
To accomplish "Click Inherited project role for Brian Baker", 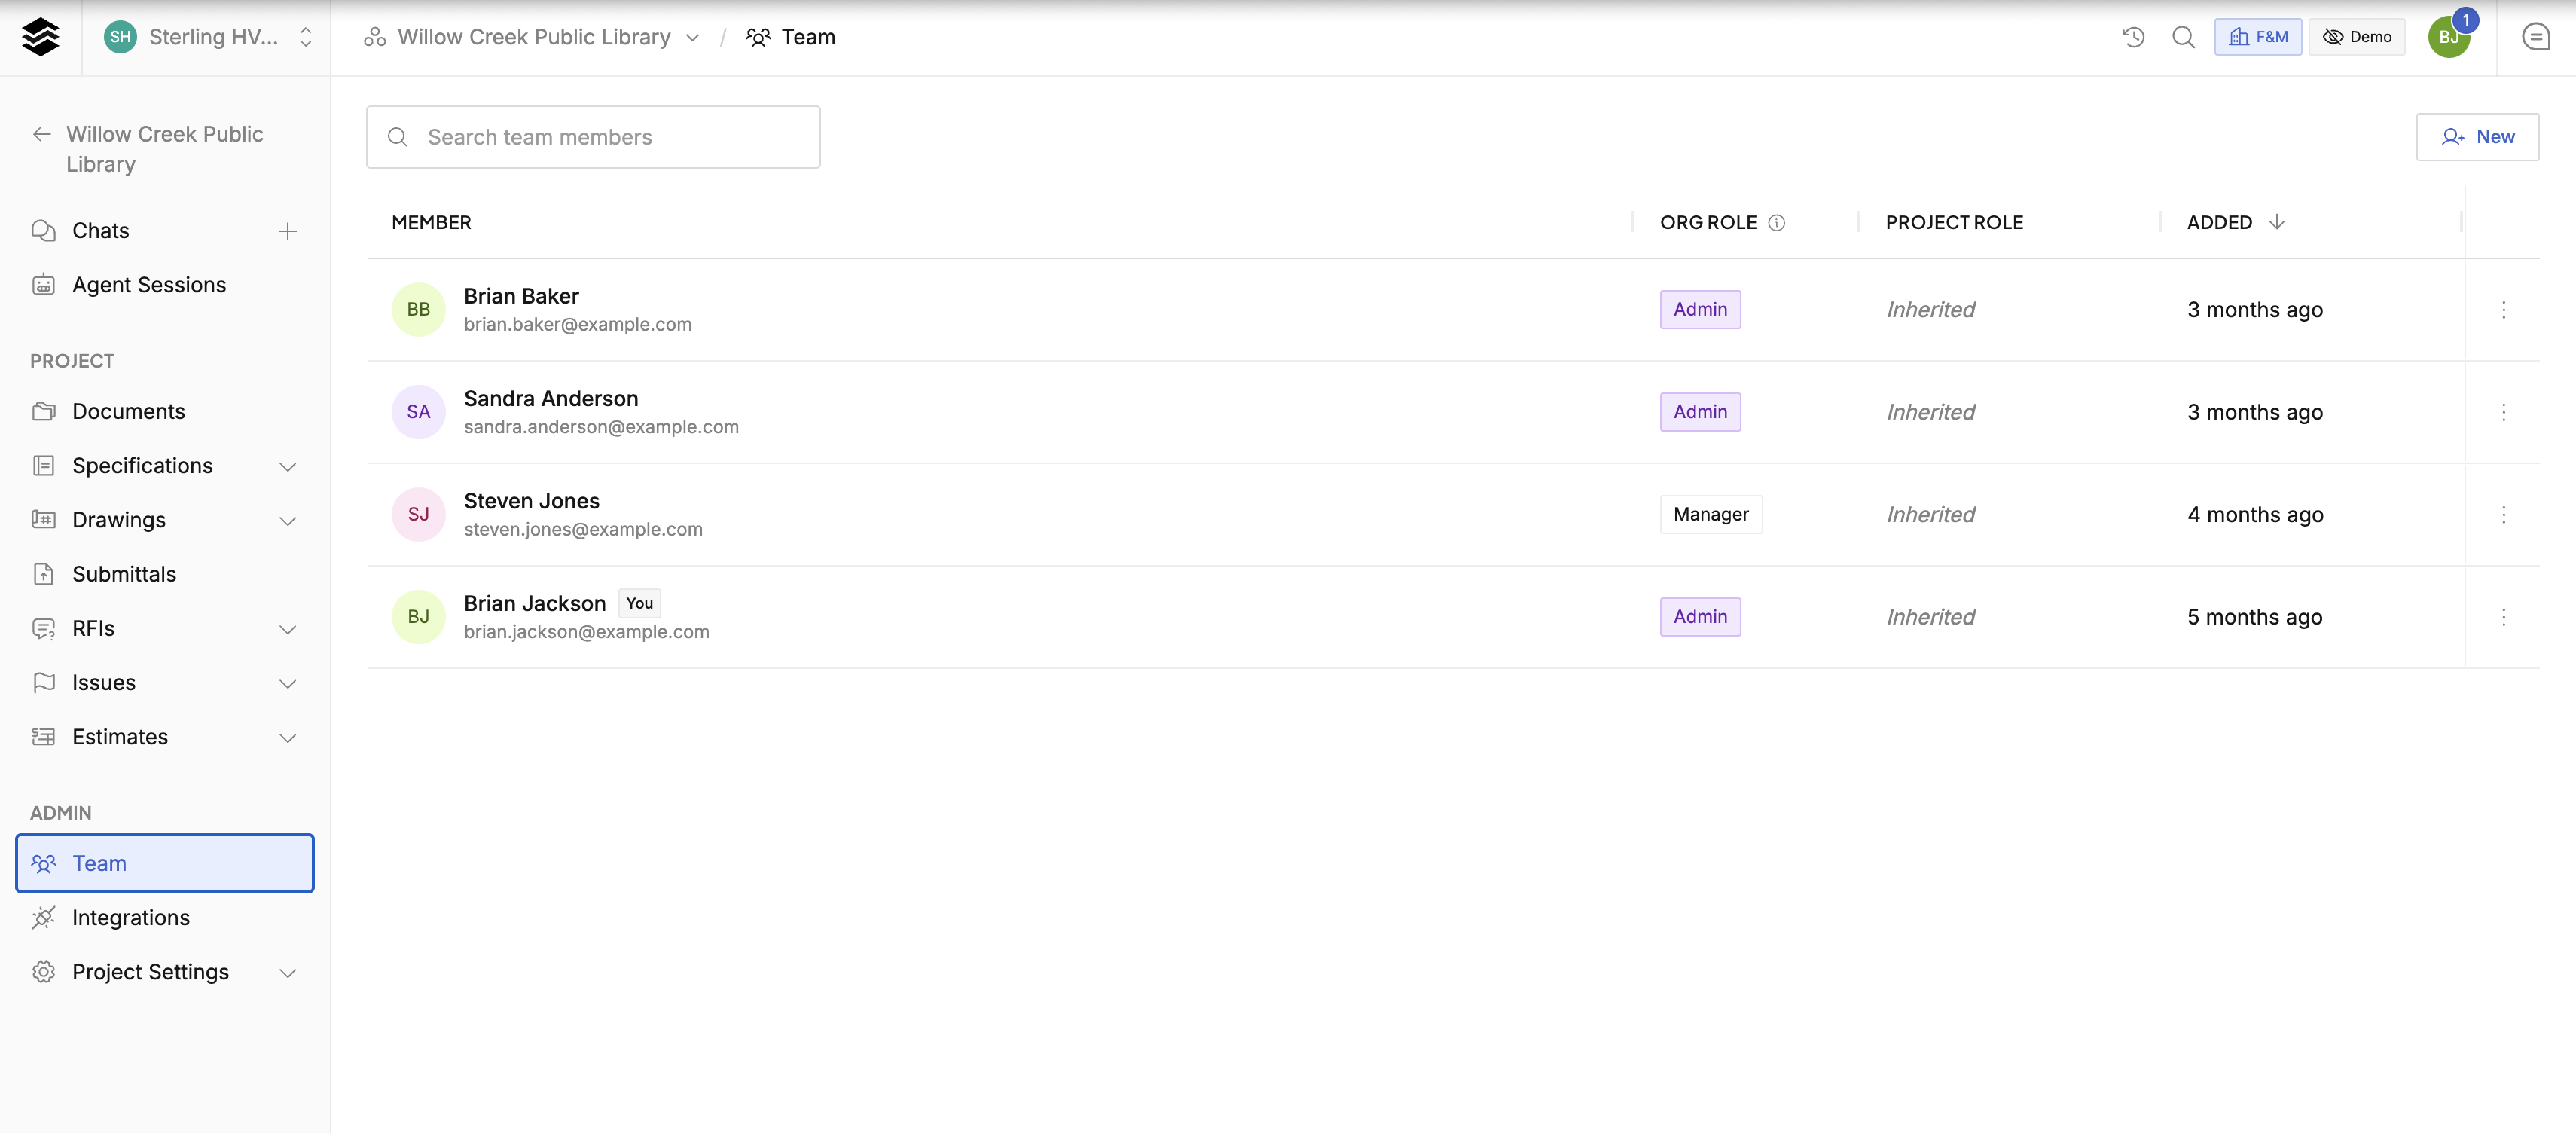I will pyautogui.click(x=1930, y=310).
